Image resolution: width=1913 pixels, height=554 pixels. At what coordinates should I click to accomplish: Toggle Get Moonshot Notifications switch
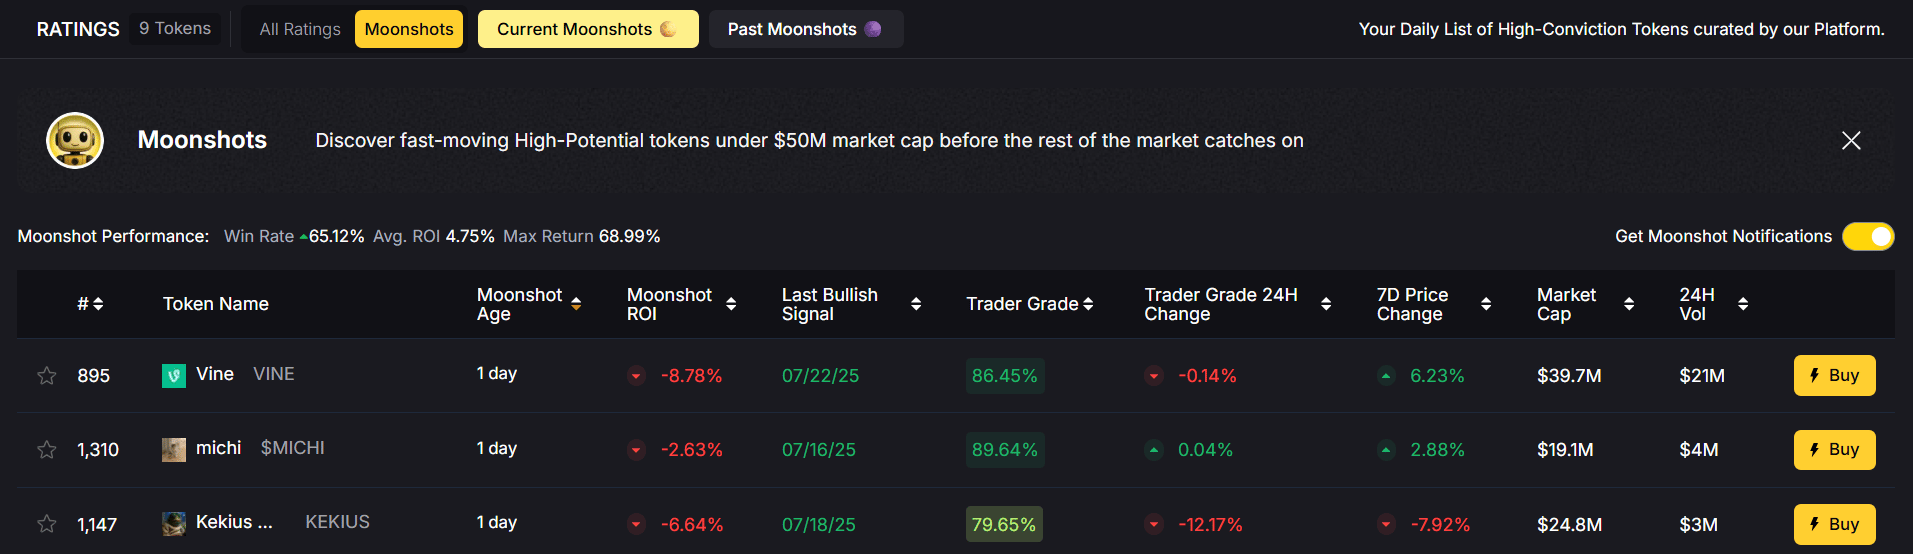[x=1867, y=236]
